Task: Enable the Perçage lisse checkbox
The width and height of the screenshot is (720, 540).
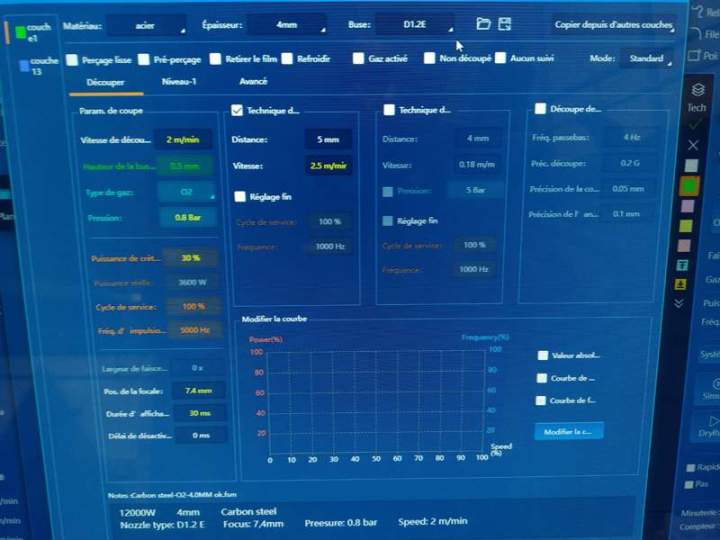Action: point(72,60)
